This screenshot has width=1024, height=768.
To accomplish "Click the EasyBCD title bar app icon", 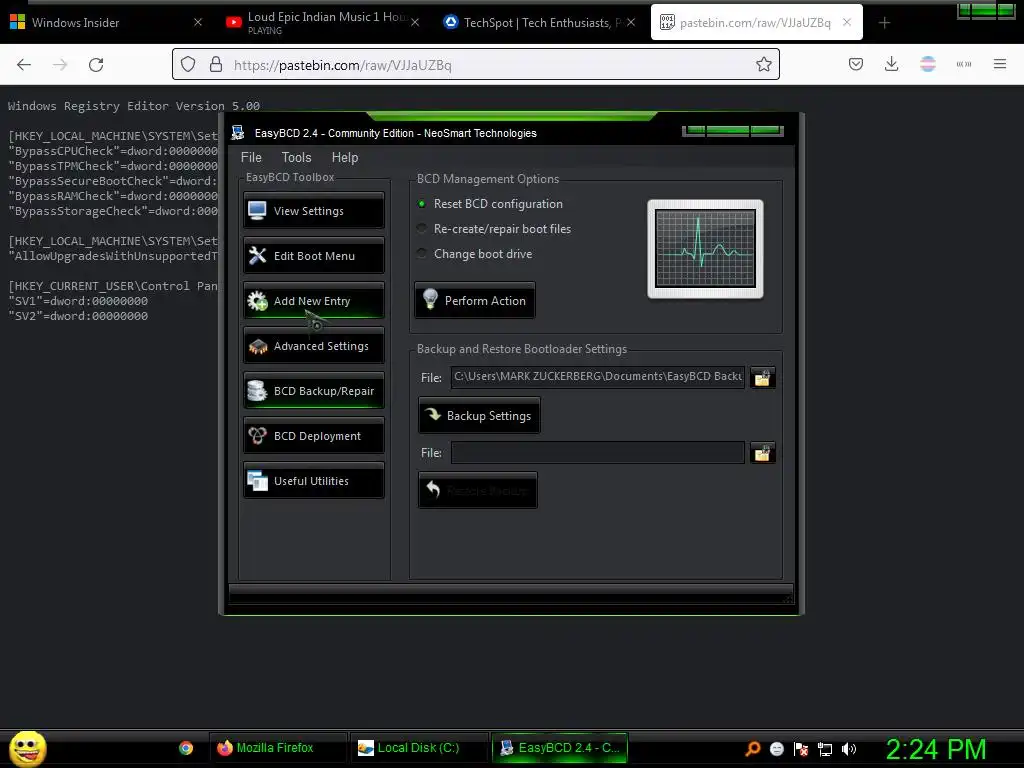I will [238, 133].
